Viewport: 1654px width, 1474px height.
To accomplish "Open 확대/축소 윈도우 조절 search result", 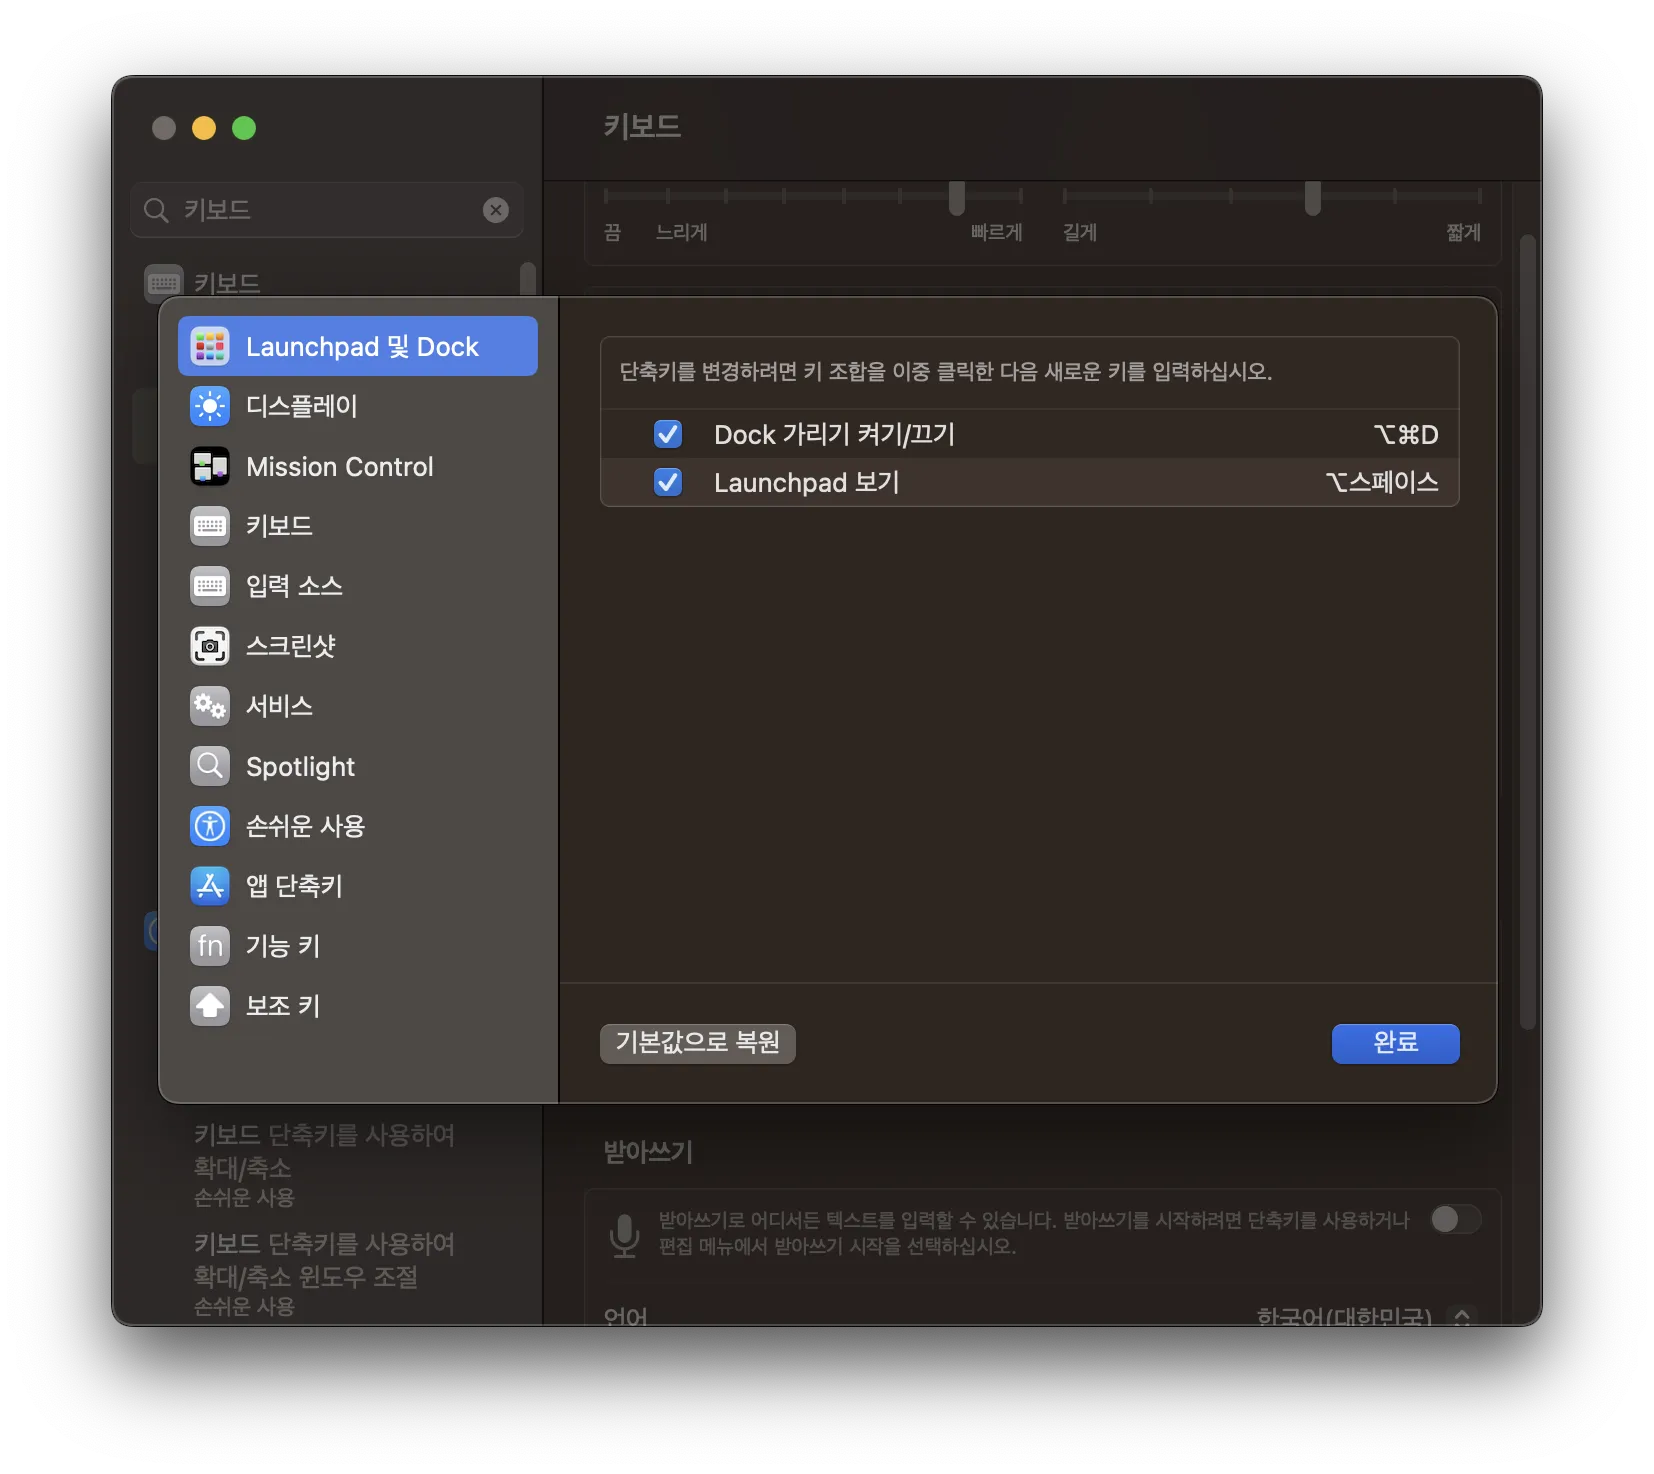I will [x=324, y=1273].
